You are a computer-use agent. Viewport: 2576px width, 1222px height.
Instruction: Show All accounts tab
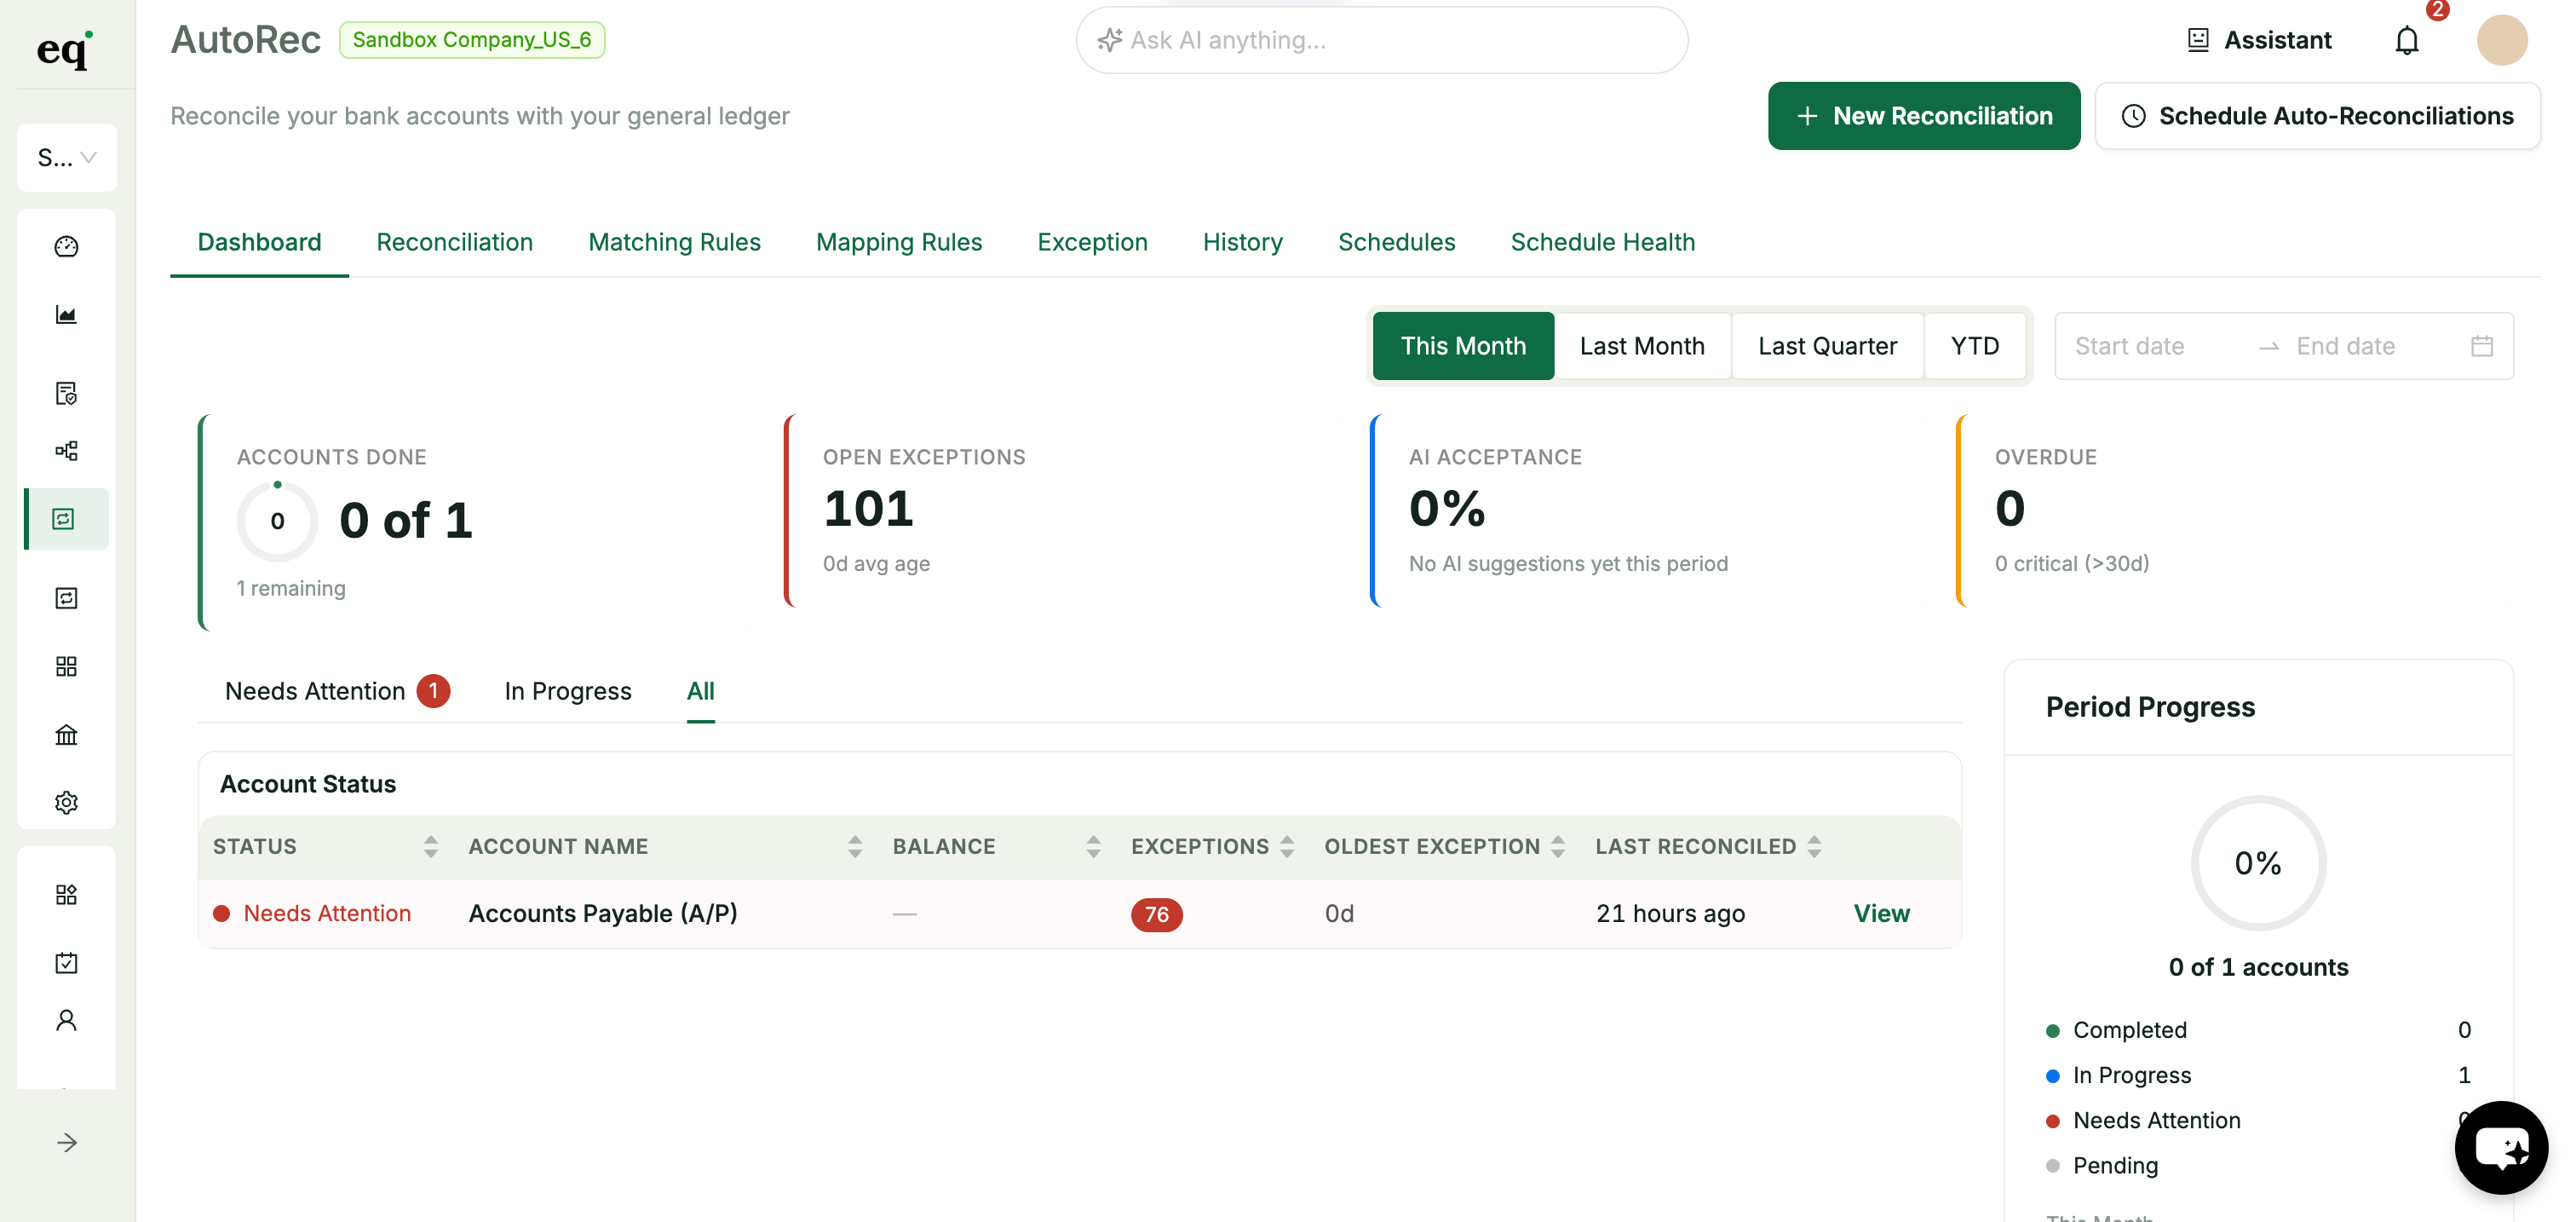coord(700,691)
